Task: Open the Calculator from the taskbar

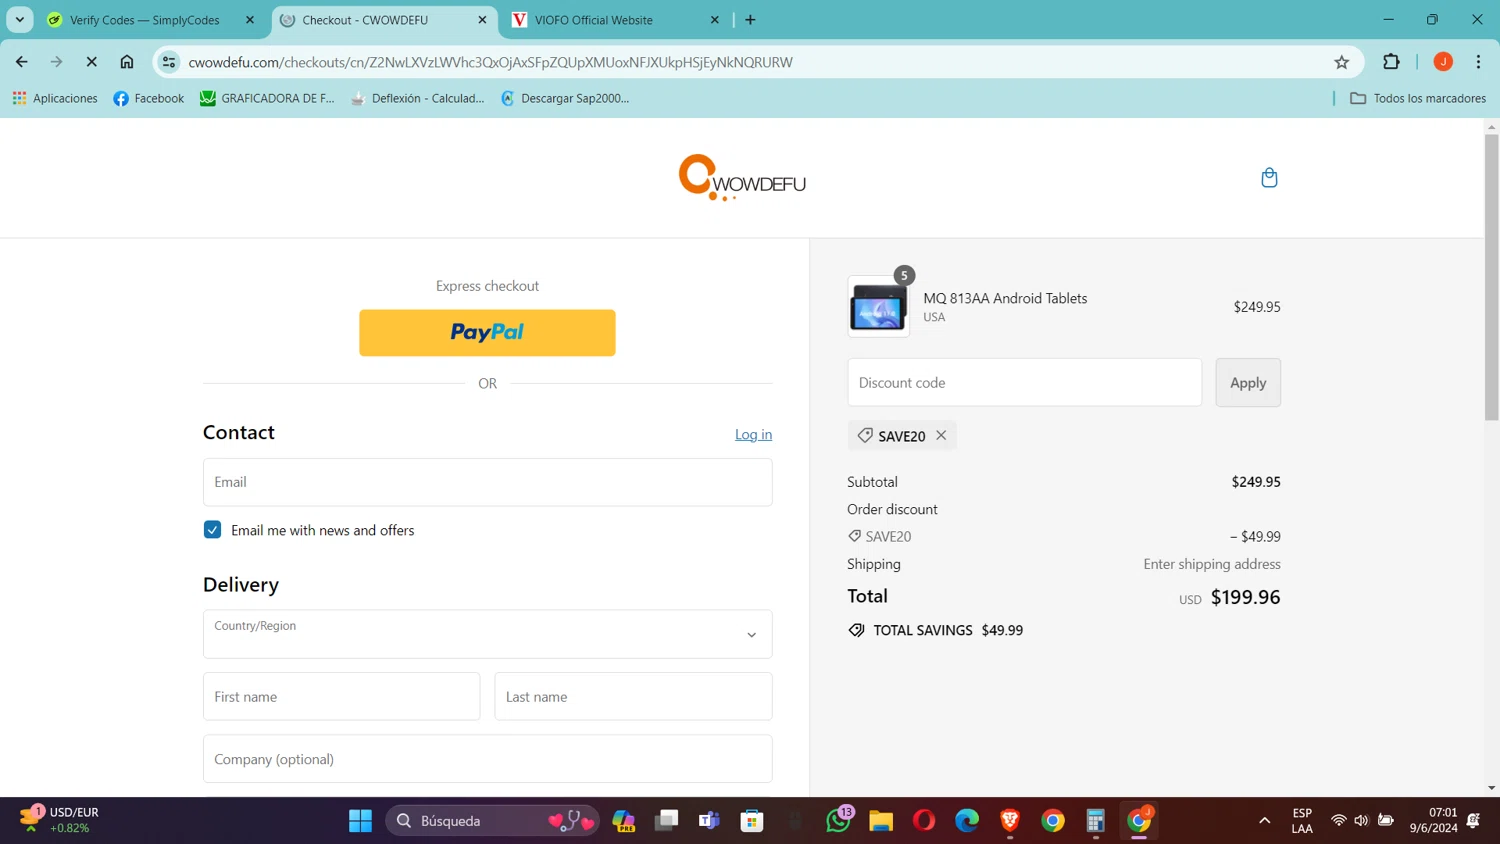Action: point(1096,821)
